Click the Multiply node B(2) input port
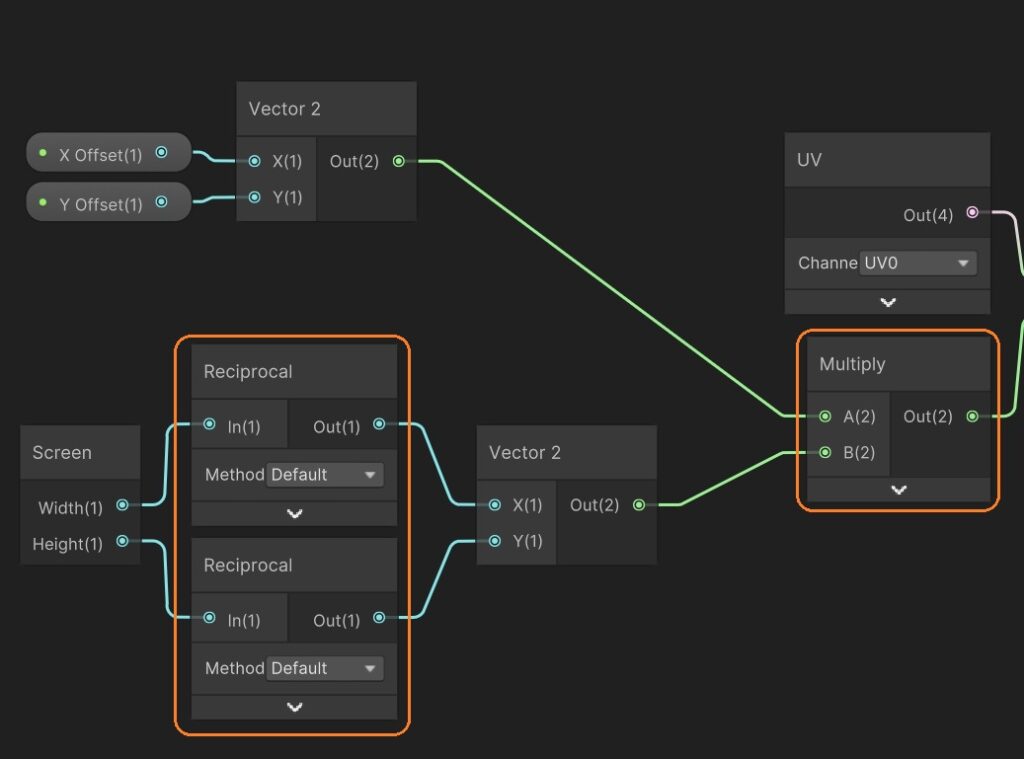This screenshot has width=1024, height=759. pyautogui.click(x=825, y=452)
